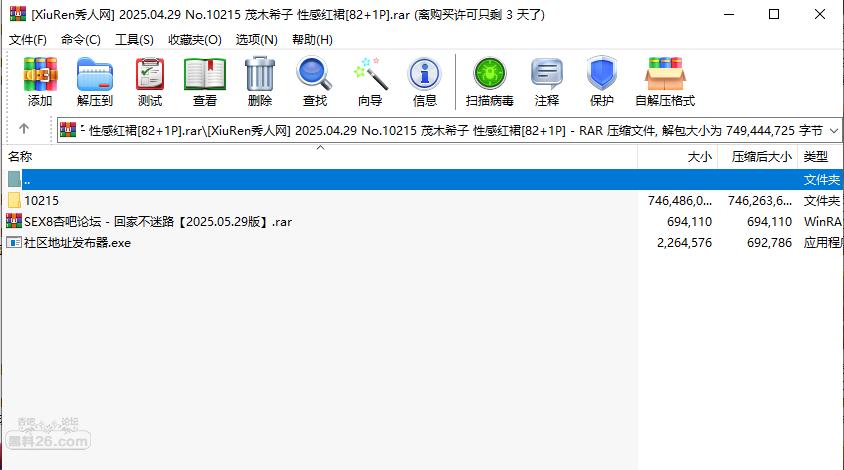Click the WinRAR icon in the title bar
This screenshot has width=844, height=470.
click(x=18, y=13)
